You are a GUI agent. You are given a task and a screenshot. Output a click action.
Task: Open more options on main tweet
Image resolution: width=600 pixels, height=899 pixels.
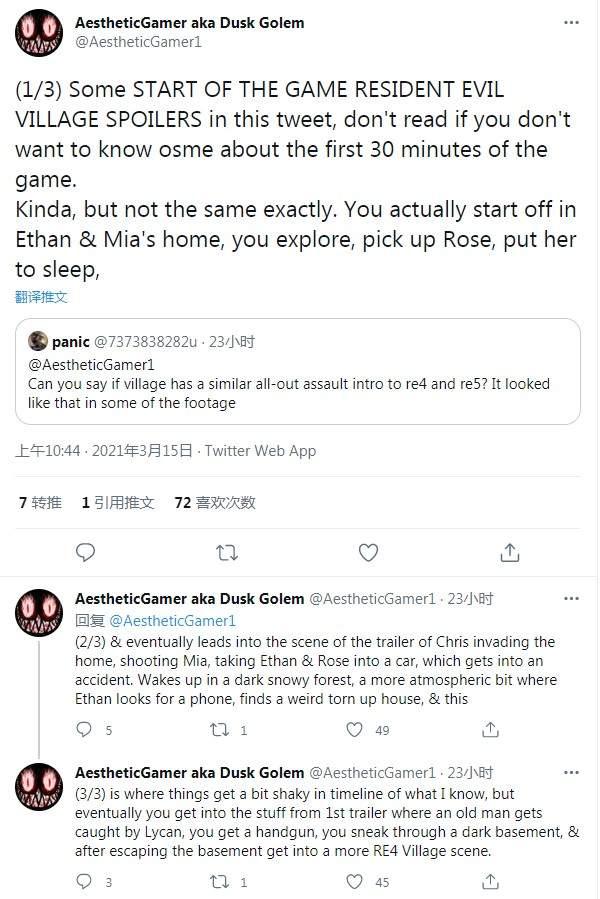pos(571,23)
